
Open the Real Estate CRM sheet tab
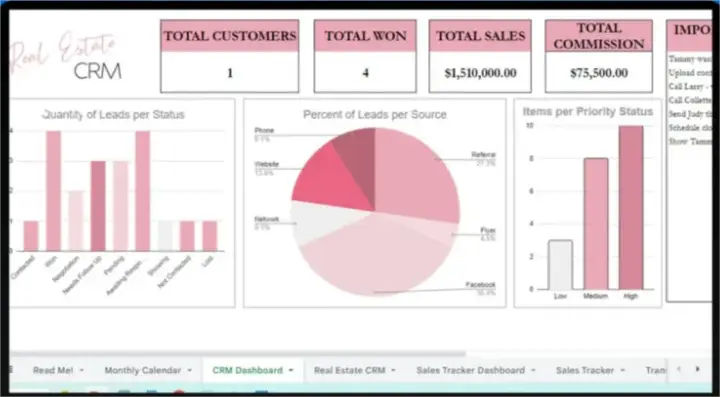pyautogui.click(x=349, y=370)
